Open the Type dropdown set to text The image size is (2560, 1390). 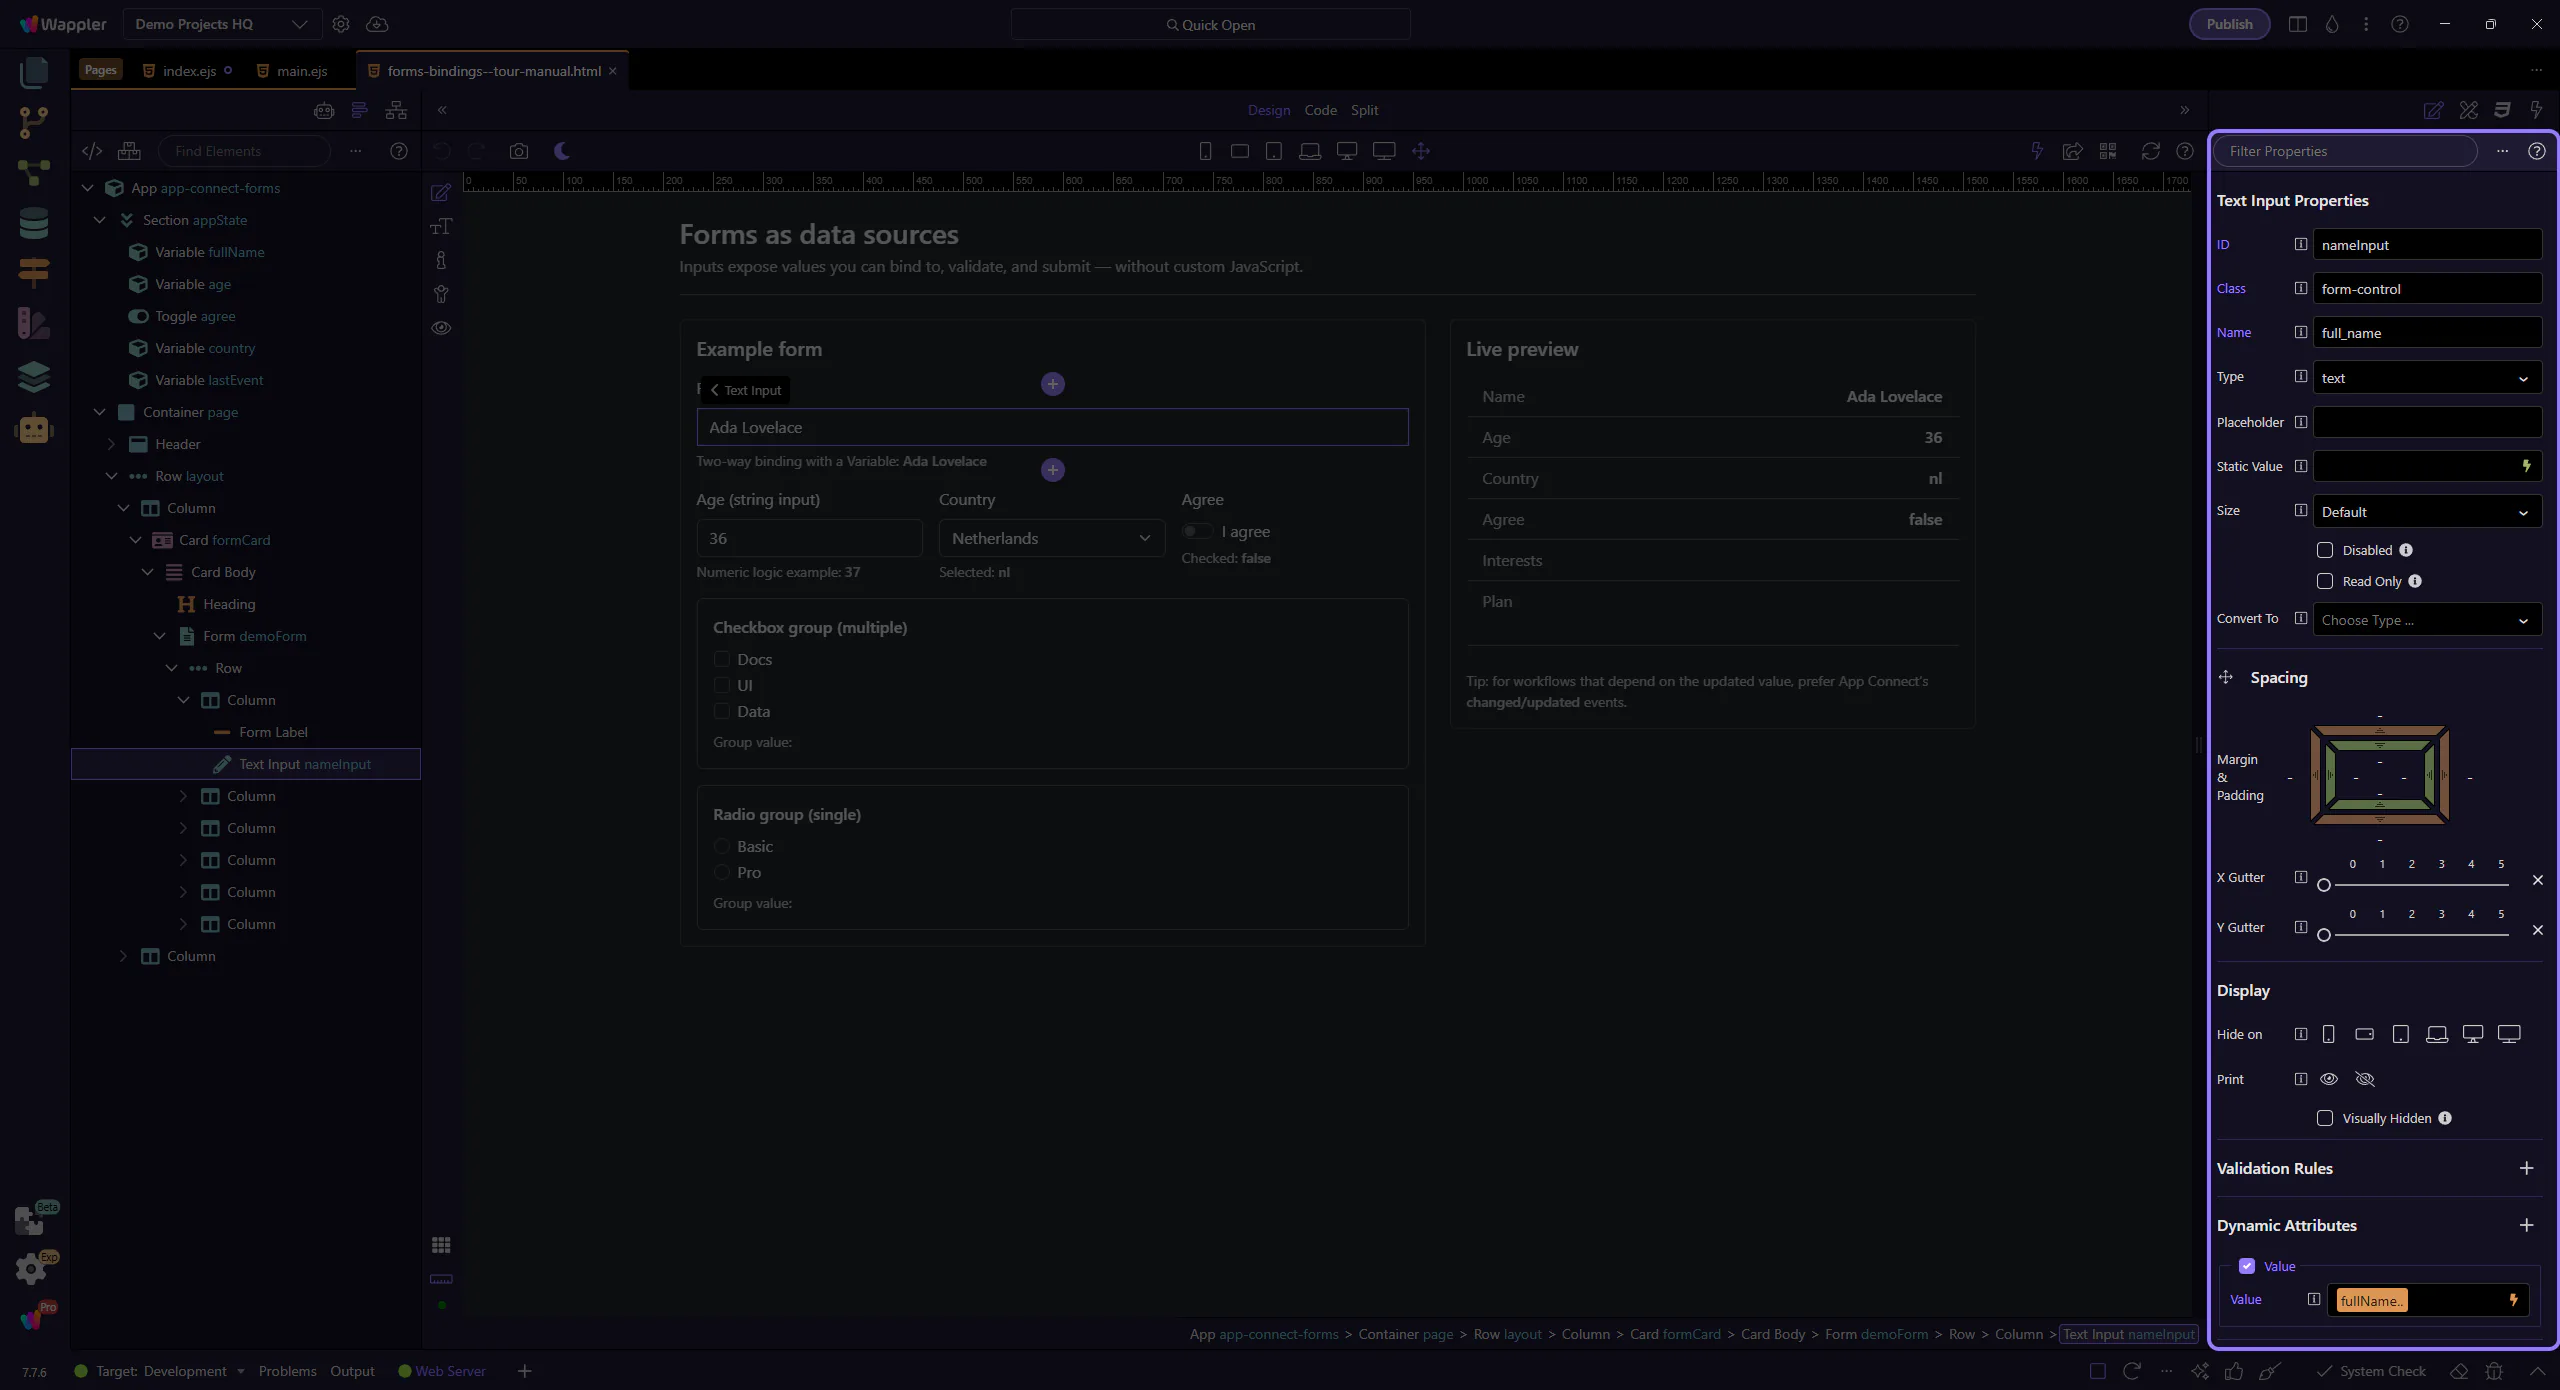tap(2426, 378)
